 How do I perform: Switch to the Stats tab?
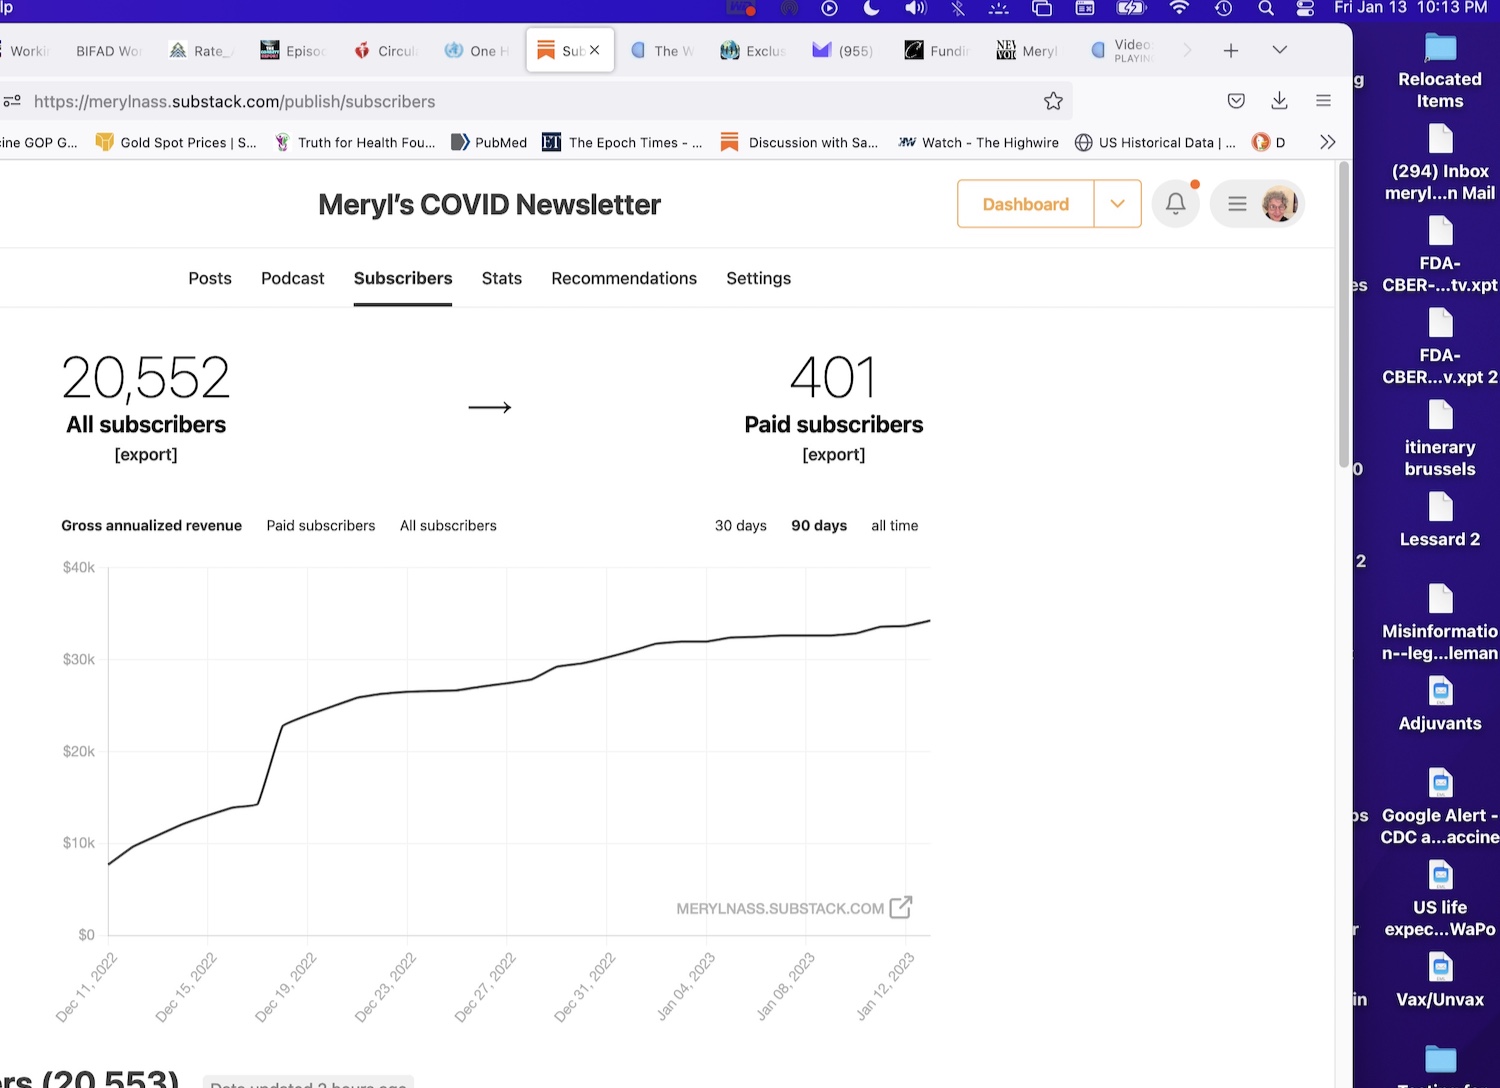pyautogui.click(x=501, y=279)
